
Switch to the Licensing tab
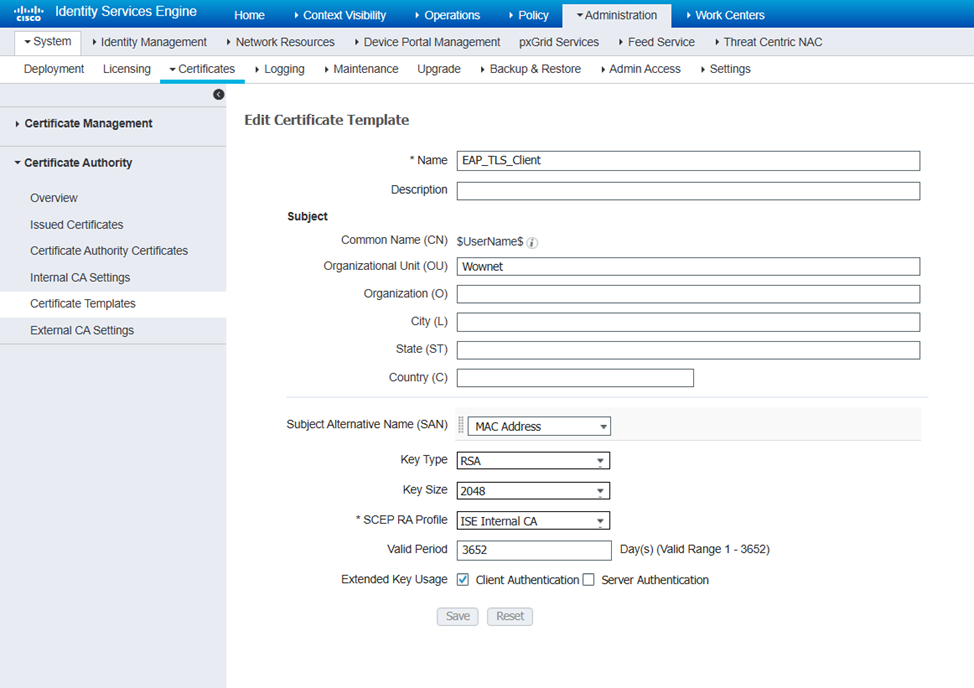click(127, 69)
